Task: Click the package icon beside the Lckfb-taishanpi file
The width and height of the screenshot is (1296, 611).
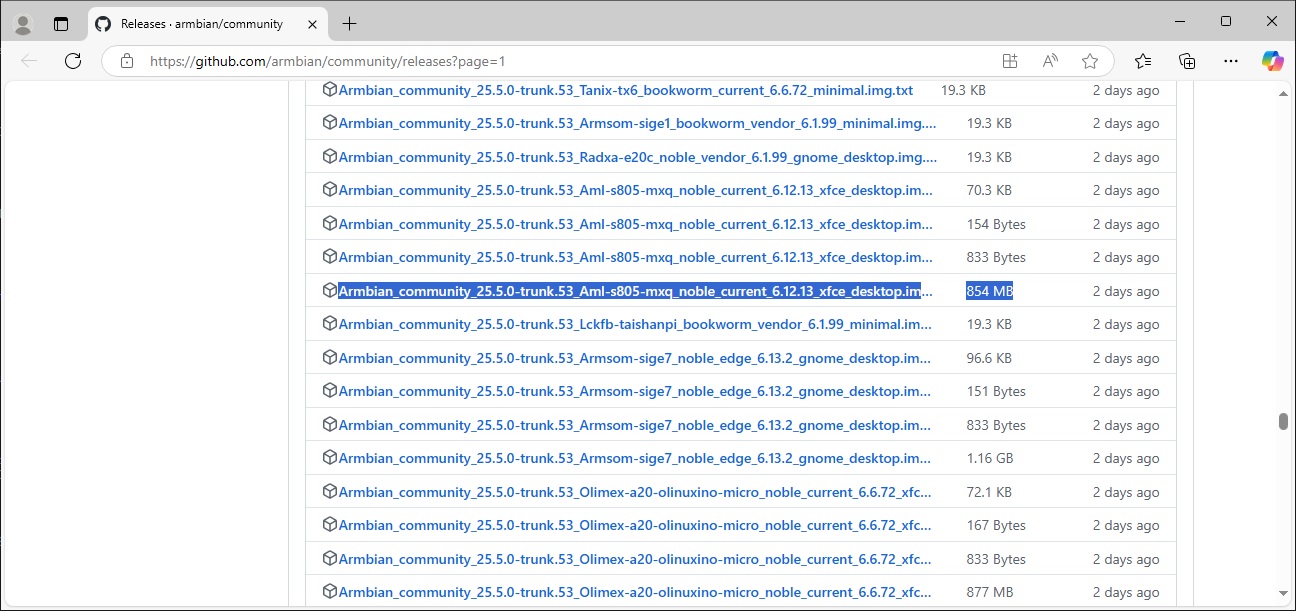Action: pos(330,324)
